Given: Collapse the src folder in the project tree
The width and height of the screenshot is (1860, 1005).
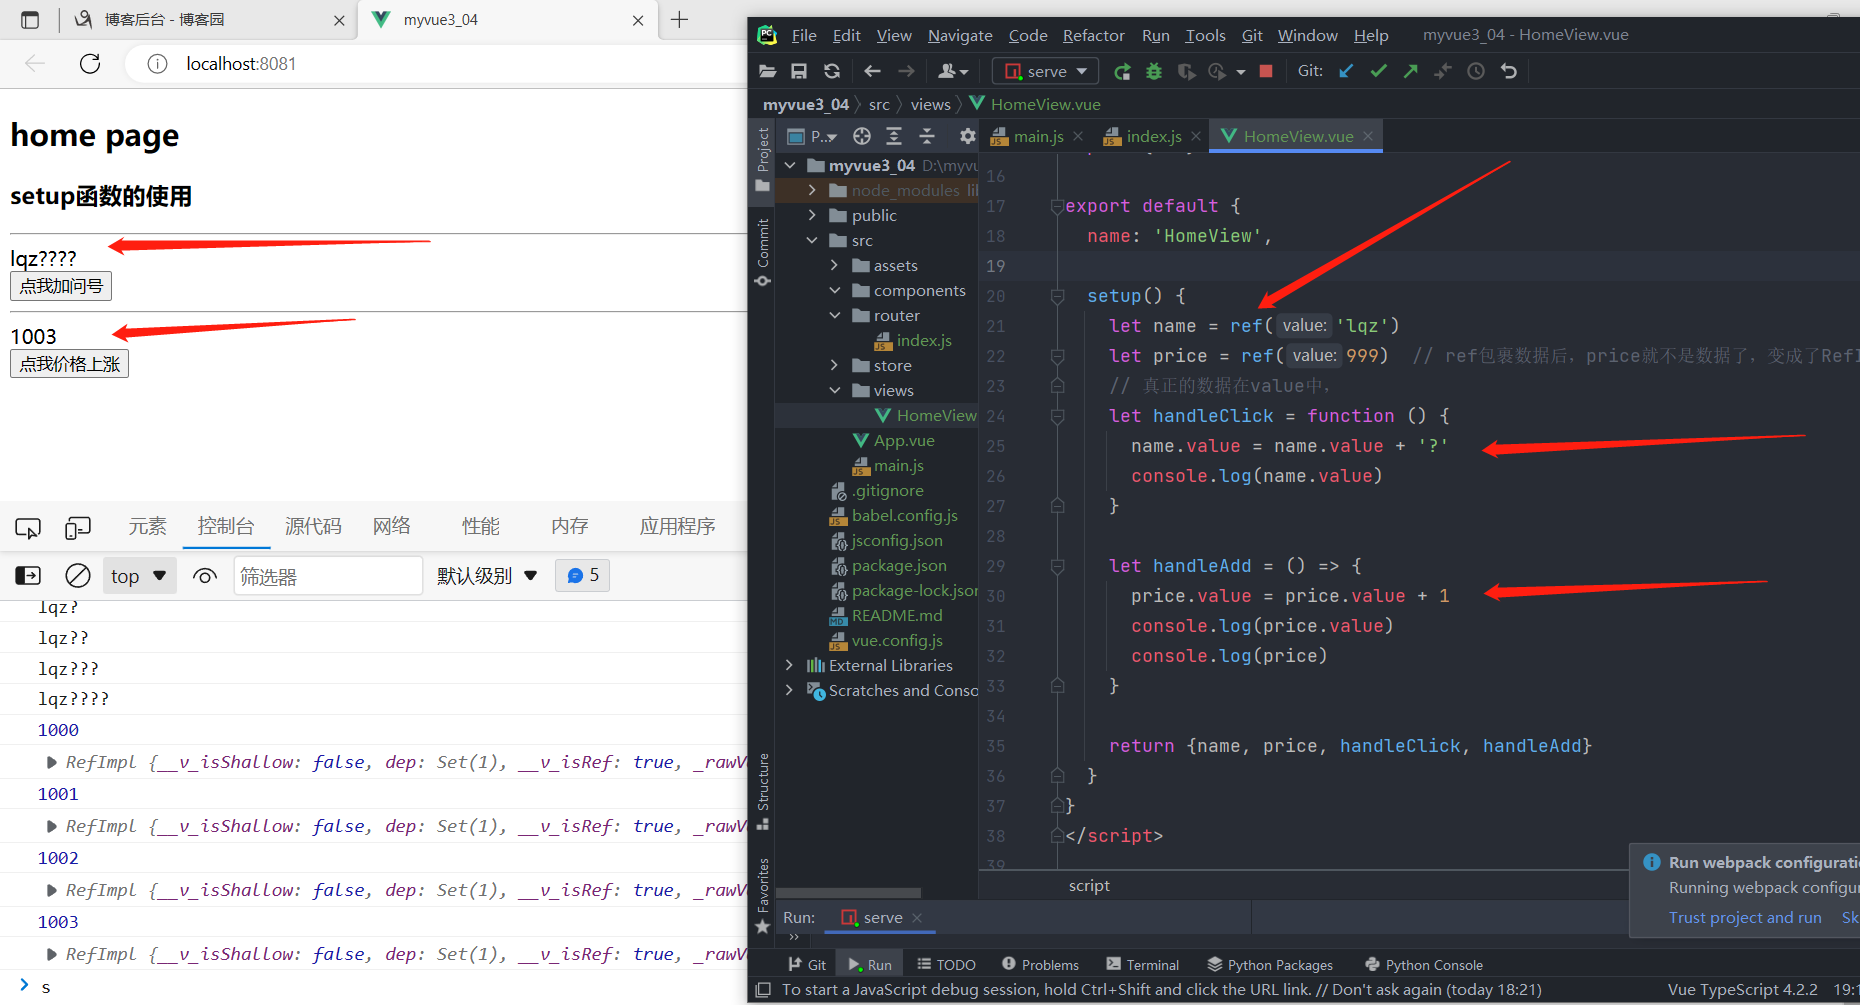Looking at the screenshot, I should 812,240.
